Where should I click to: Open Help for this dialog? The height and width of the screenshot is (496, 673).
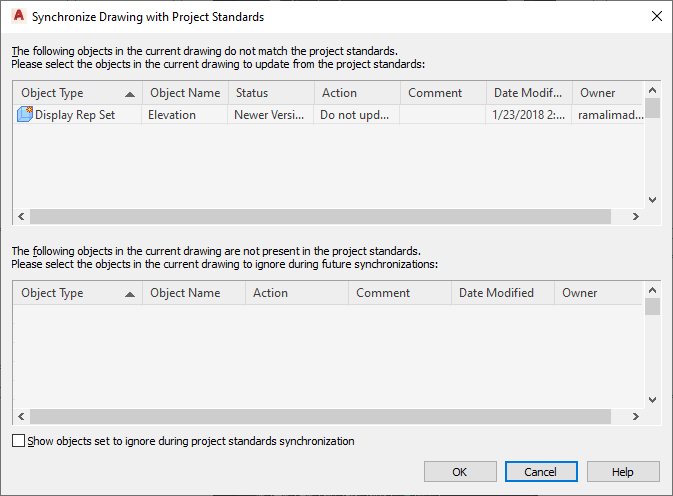point(623,472)
